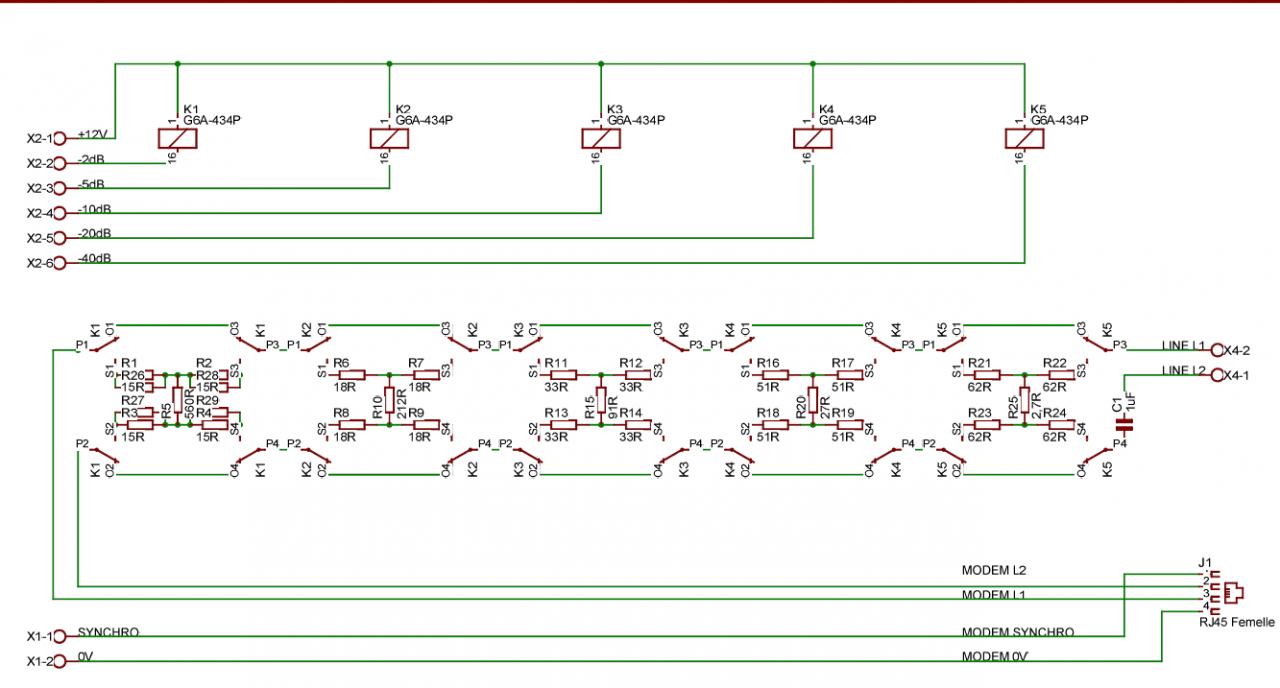This screenshot has height=688, width=1280.
Task: Click the SYNCHRO label beside X1-1
Action: point(108,632)
